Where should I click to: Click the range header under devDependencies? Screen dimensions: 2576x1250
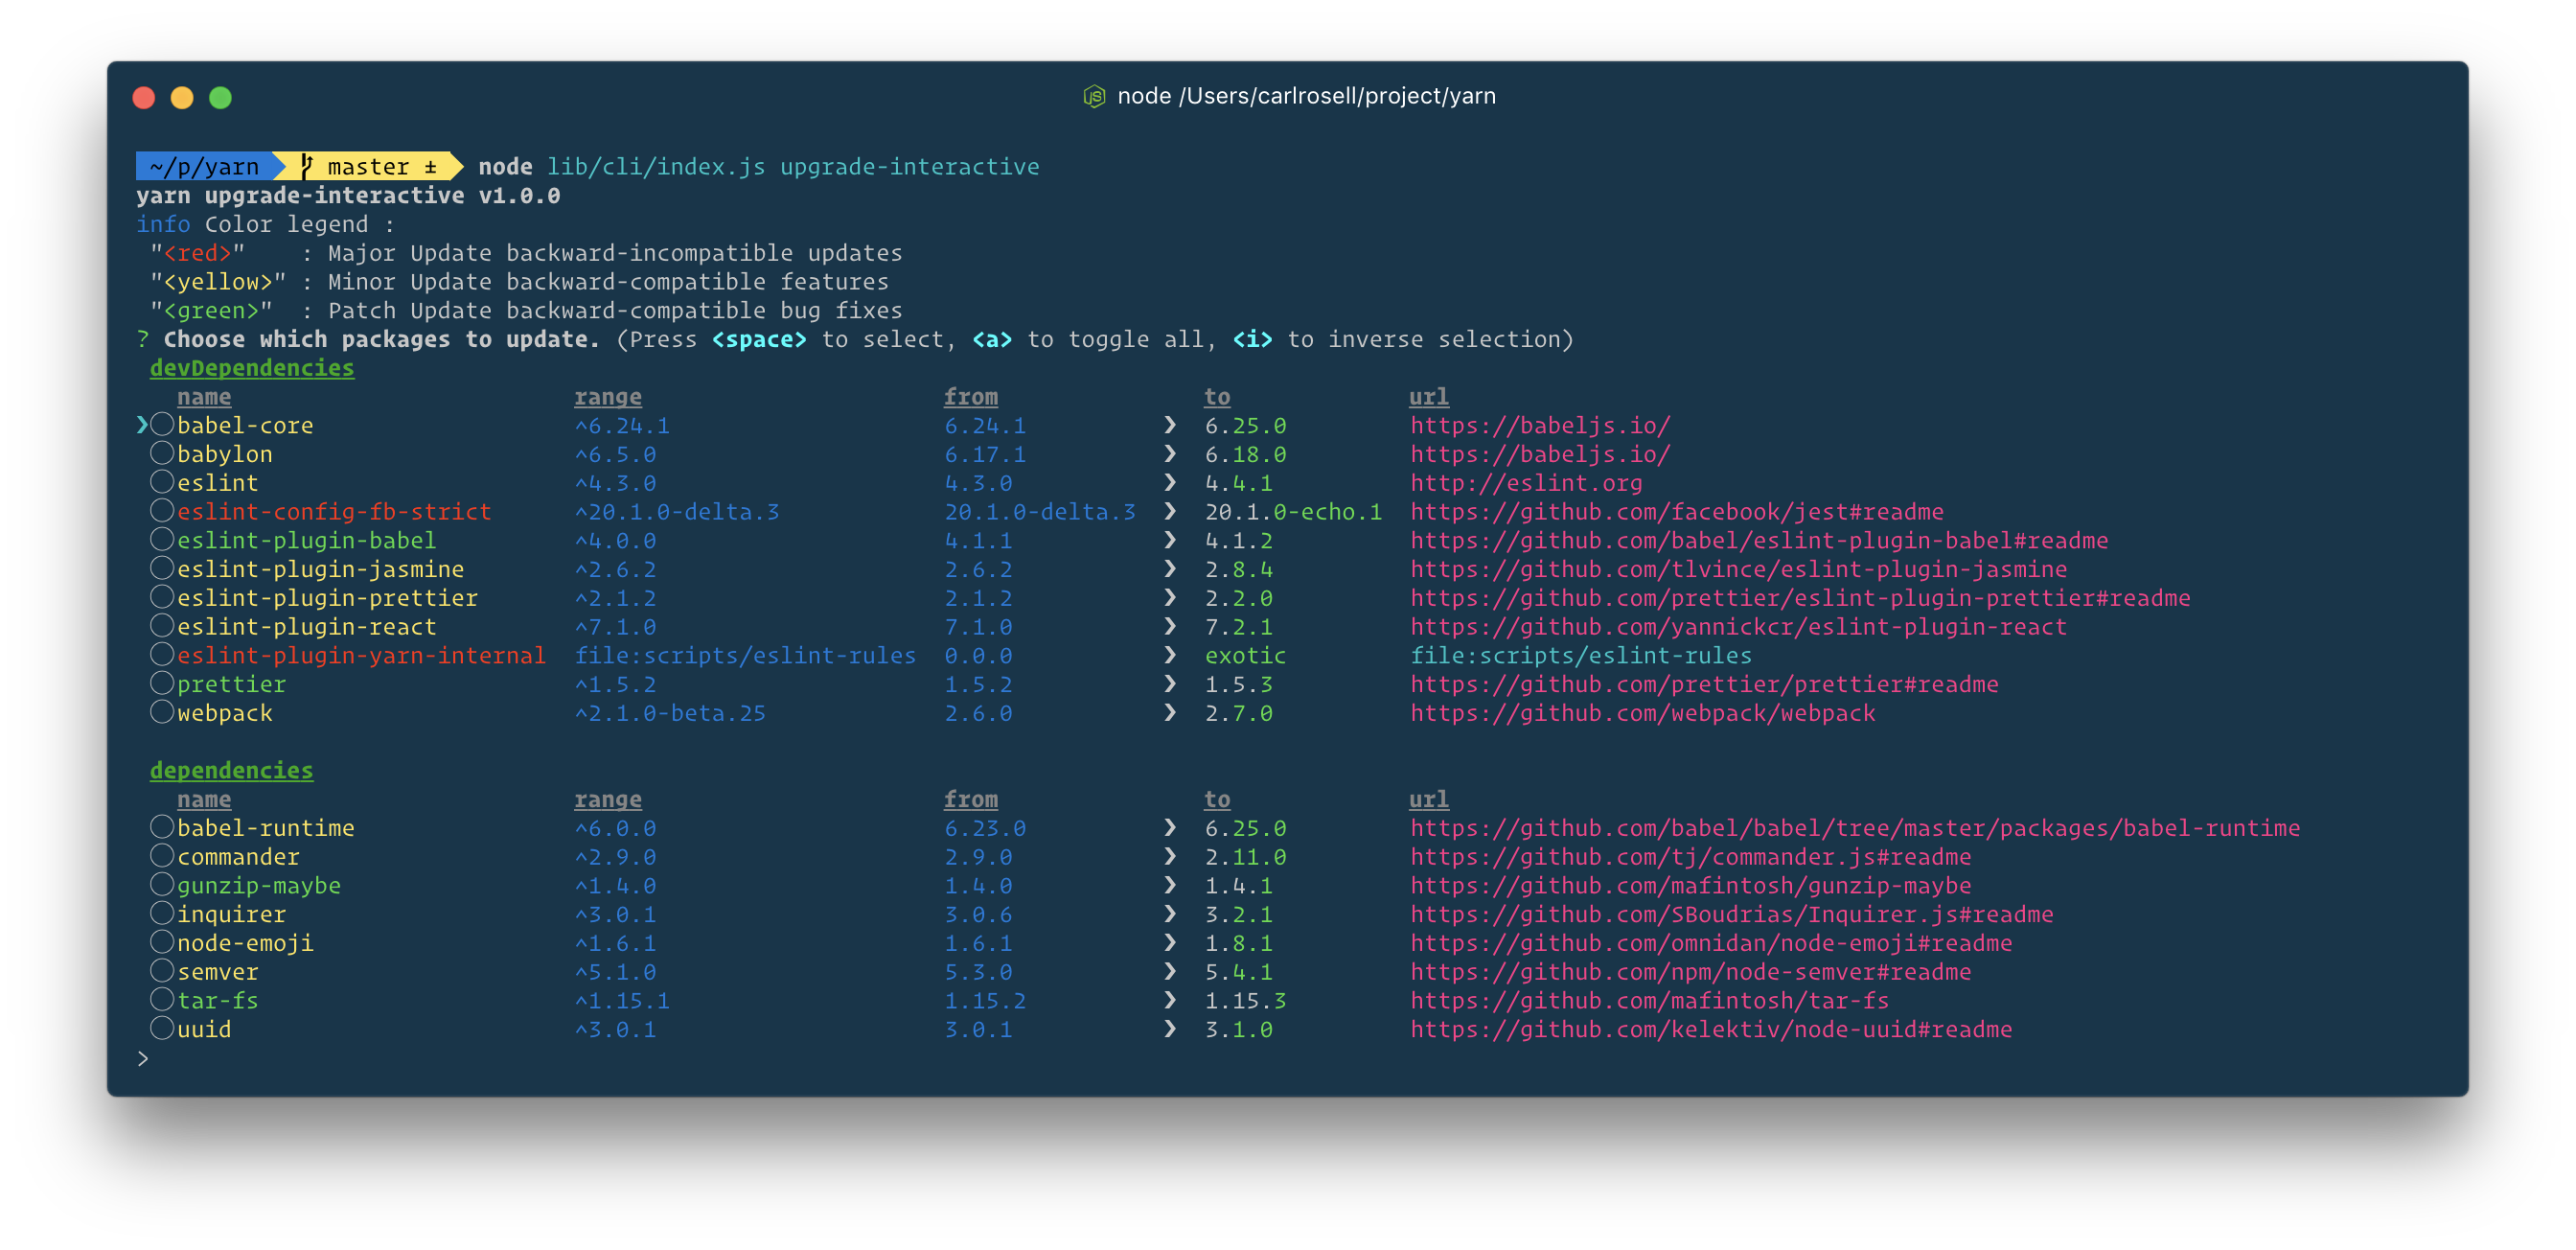point(608,397)
